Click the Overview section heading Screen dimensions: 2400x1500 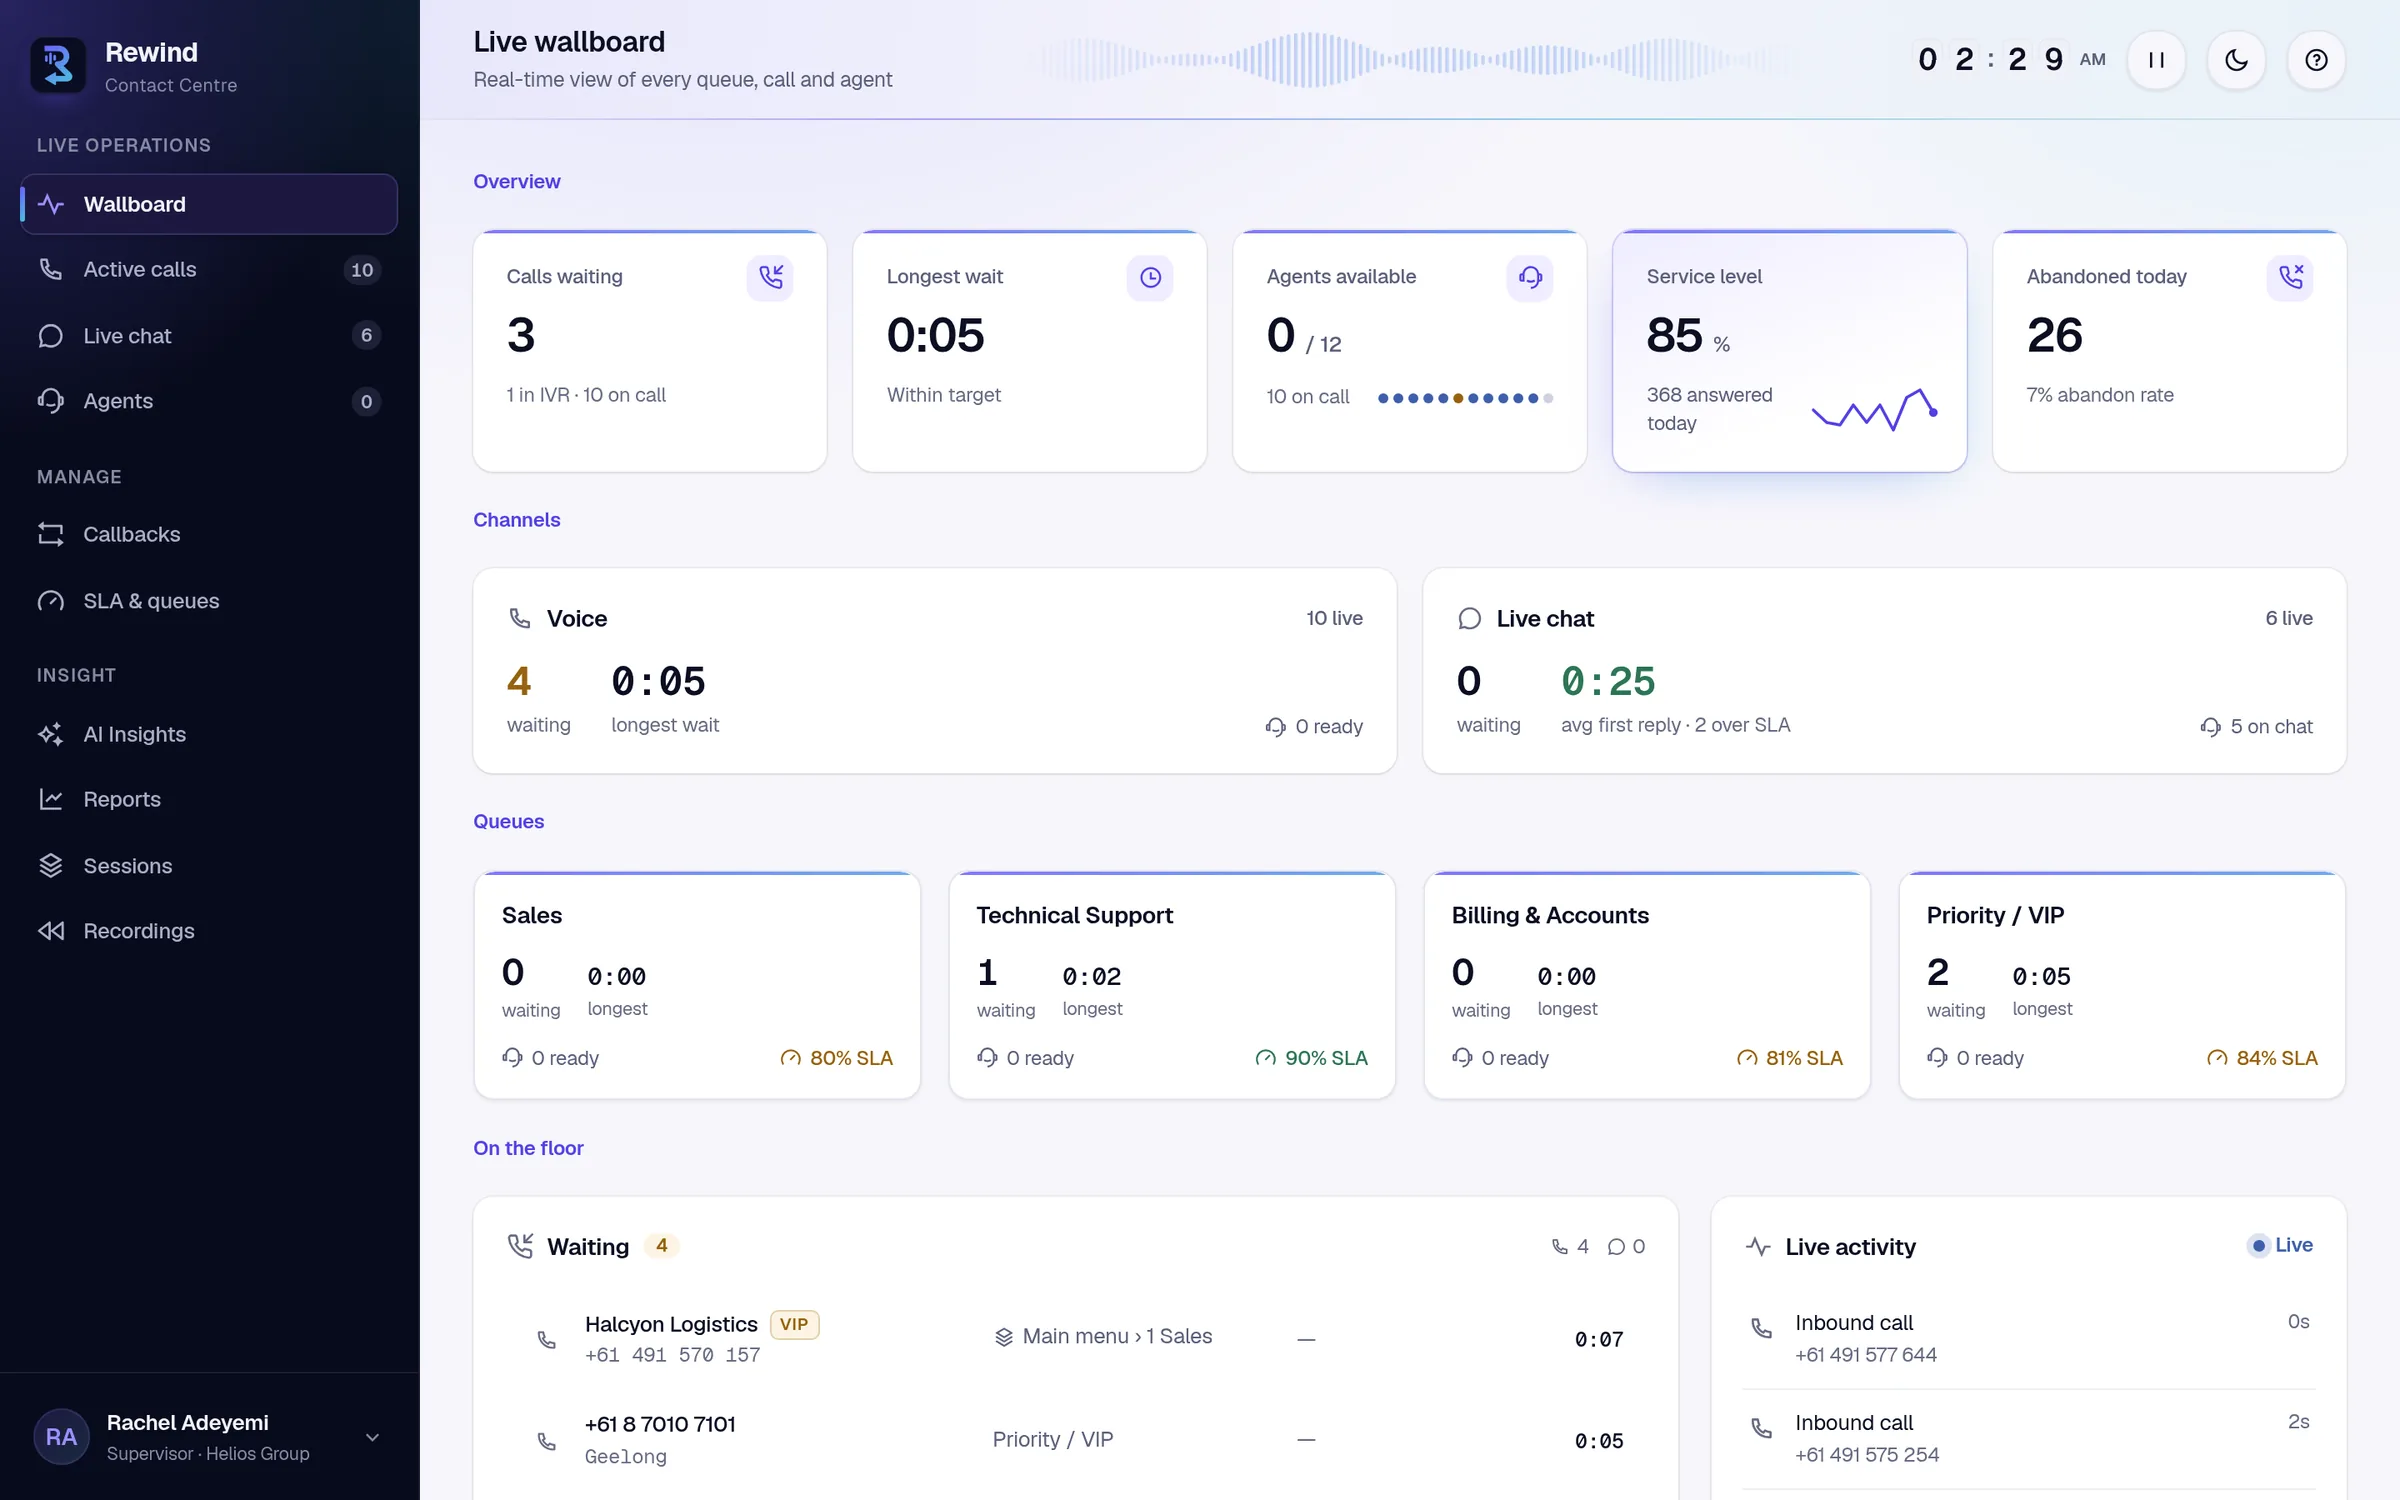click(x=516, y=181)
